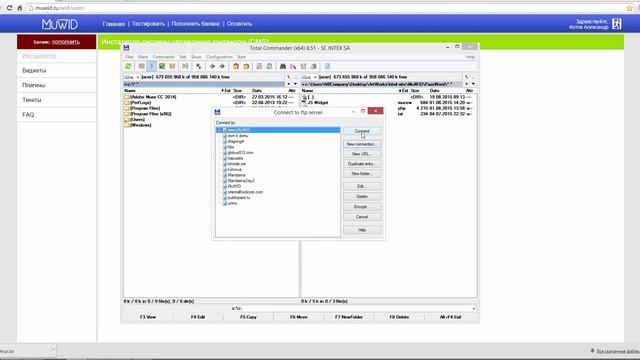Image resolution: width=640 pixels, height=360 pixels.
Task: Open the Files menu in Total Commander
Action: pyautogui.click(x=129, y=57)
